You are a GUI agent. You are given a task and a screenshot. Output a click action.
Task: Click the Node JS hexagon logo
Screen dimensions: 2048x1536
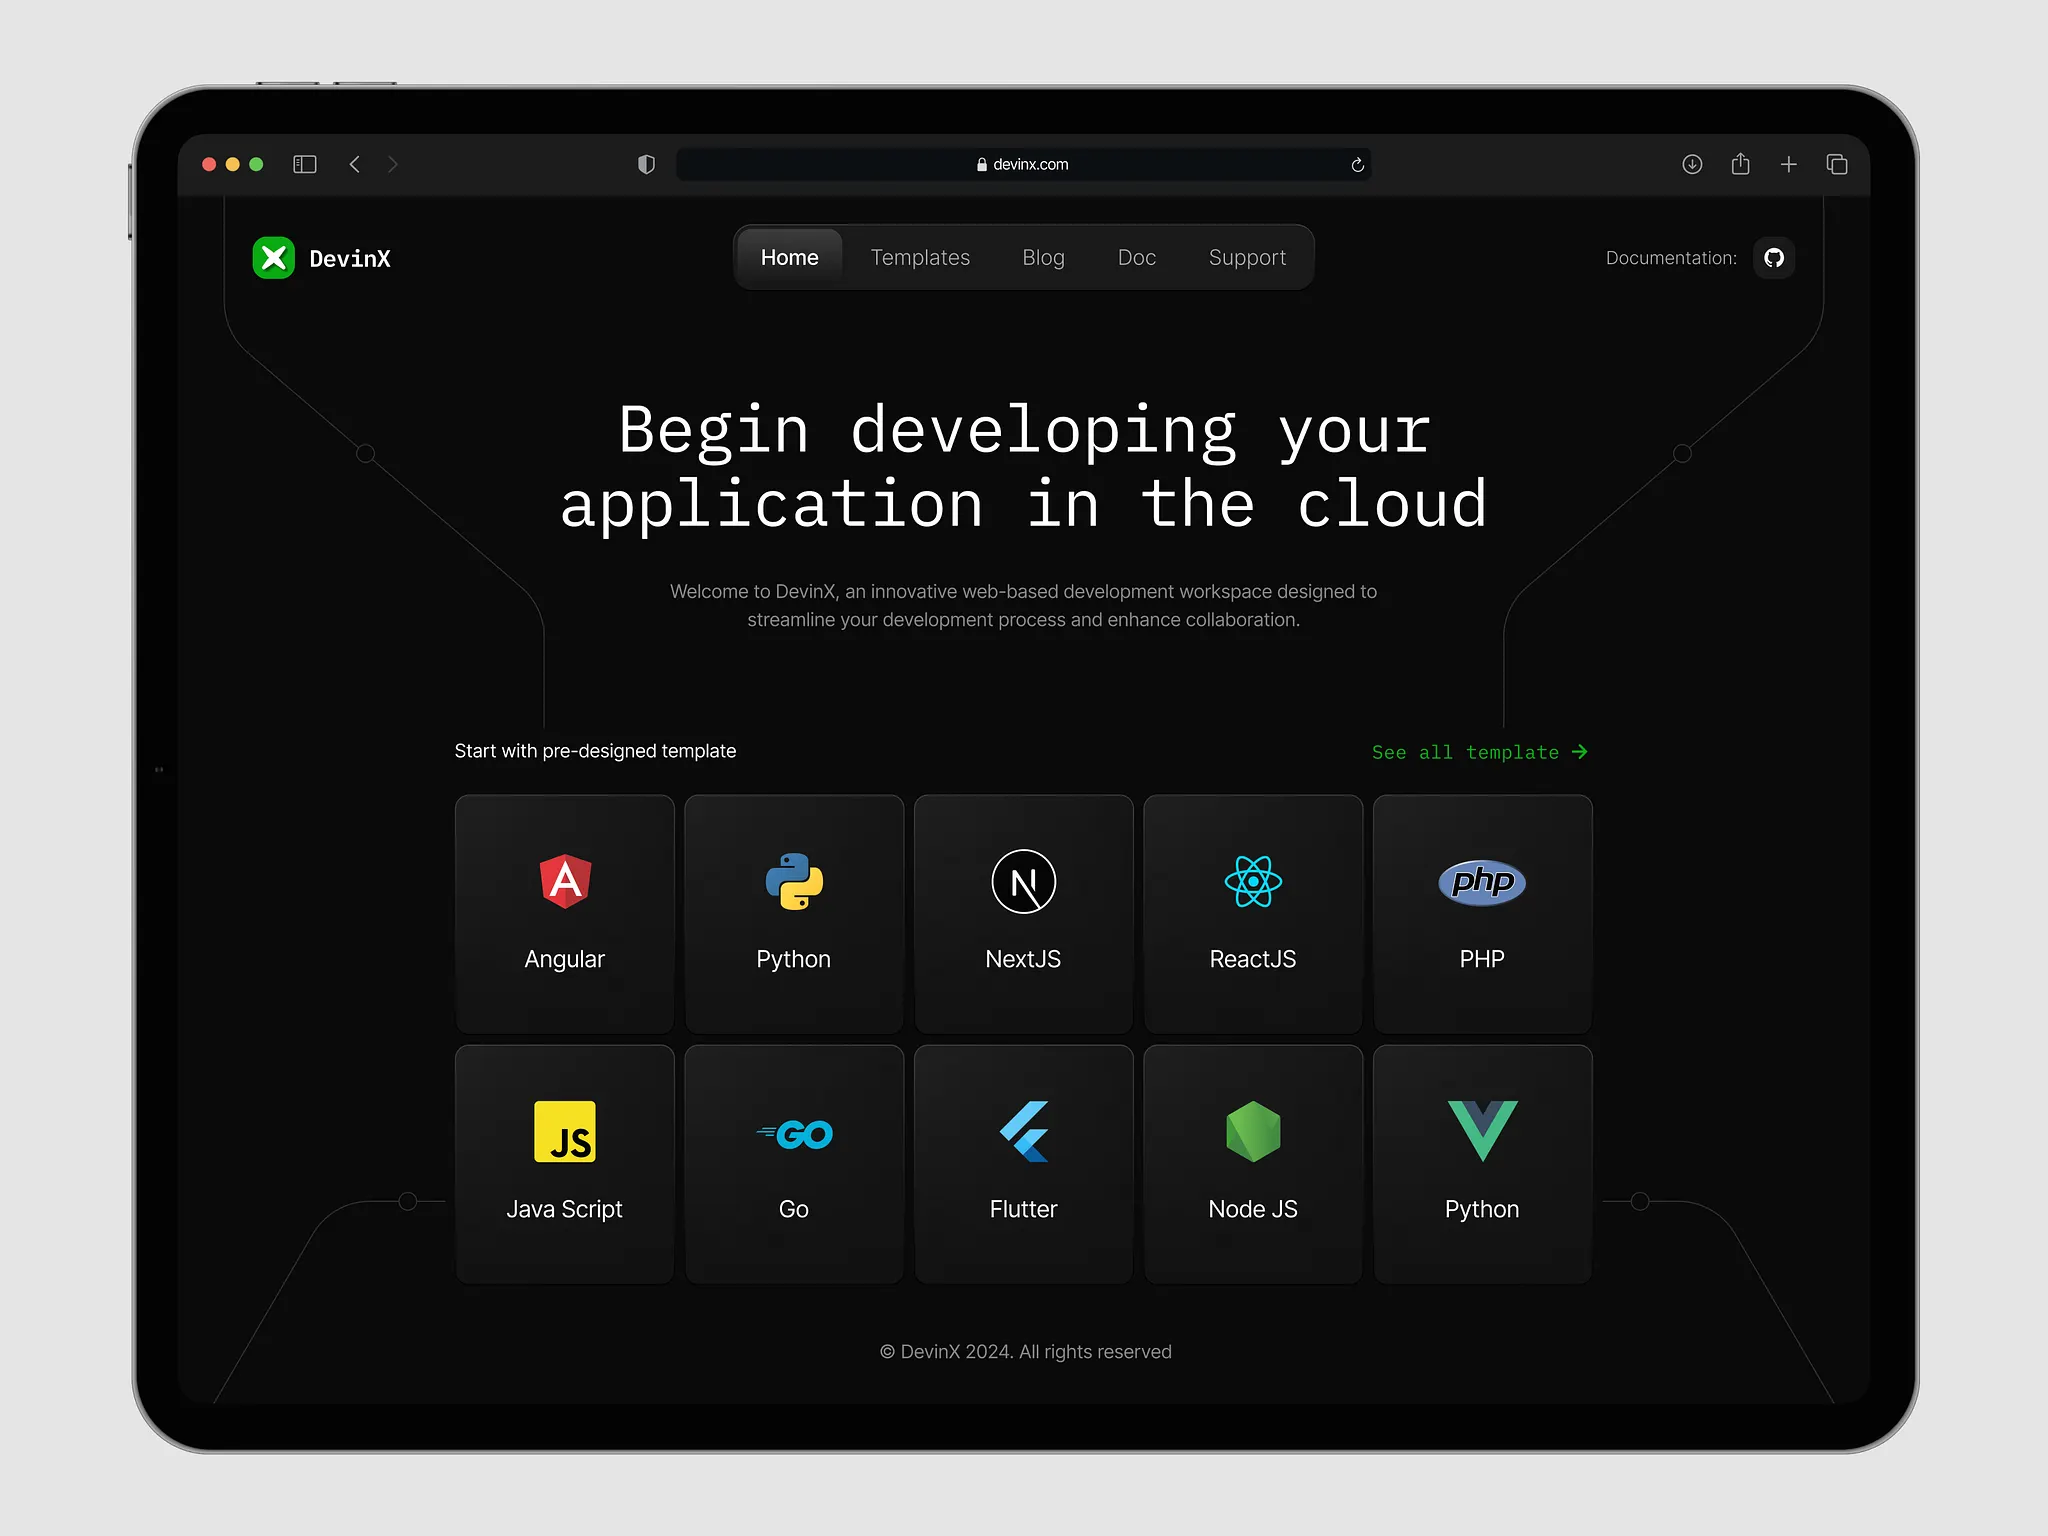click(1253, 1131)
